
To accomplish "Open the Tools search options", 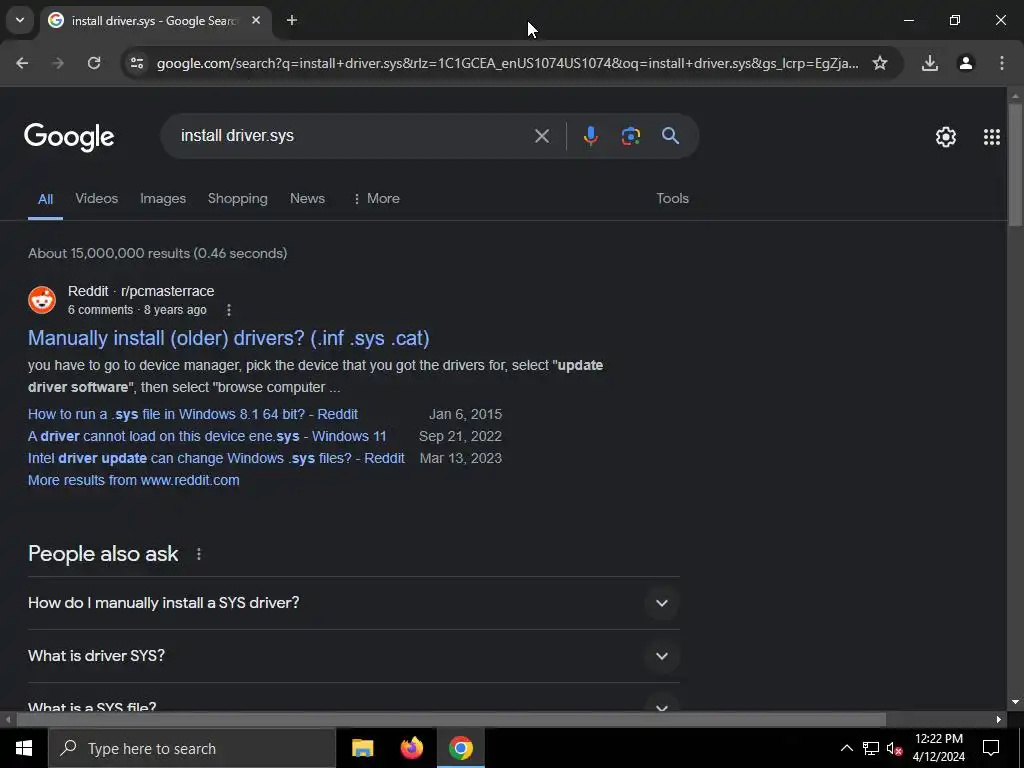I will [672, 199].
